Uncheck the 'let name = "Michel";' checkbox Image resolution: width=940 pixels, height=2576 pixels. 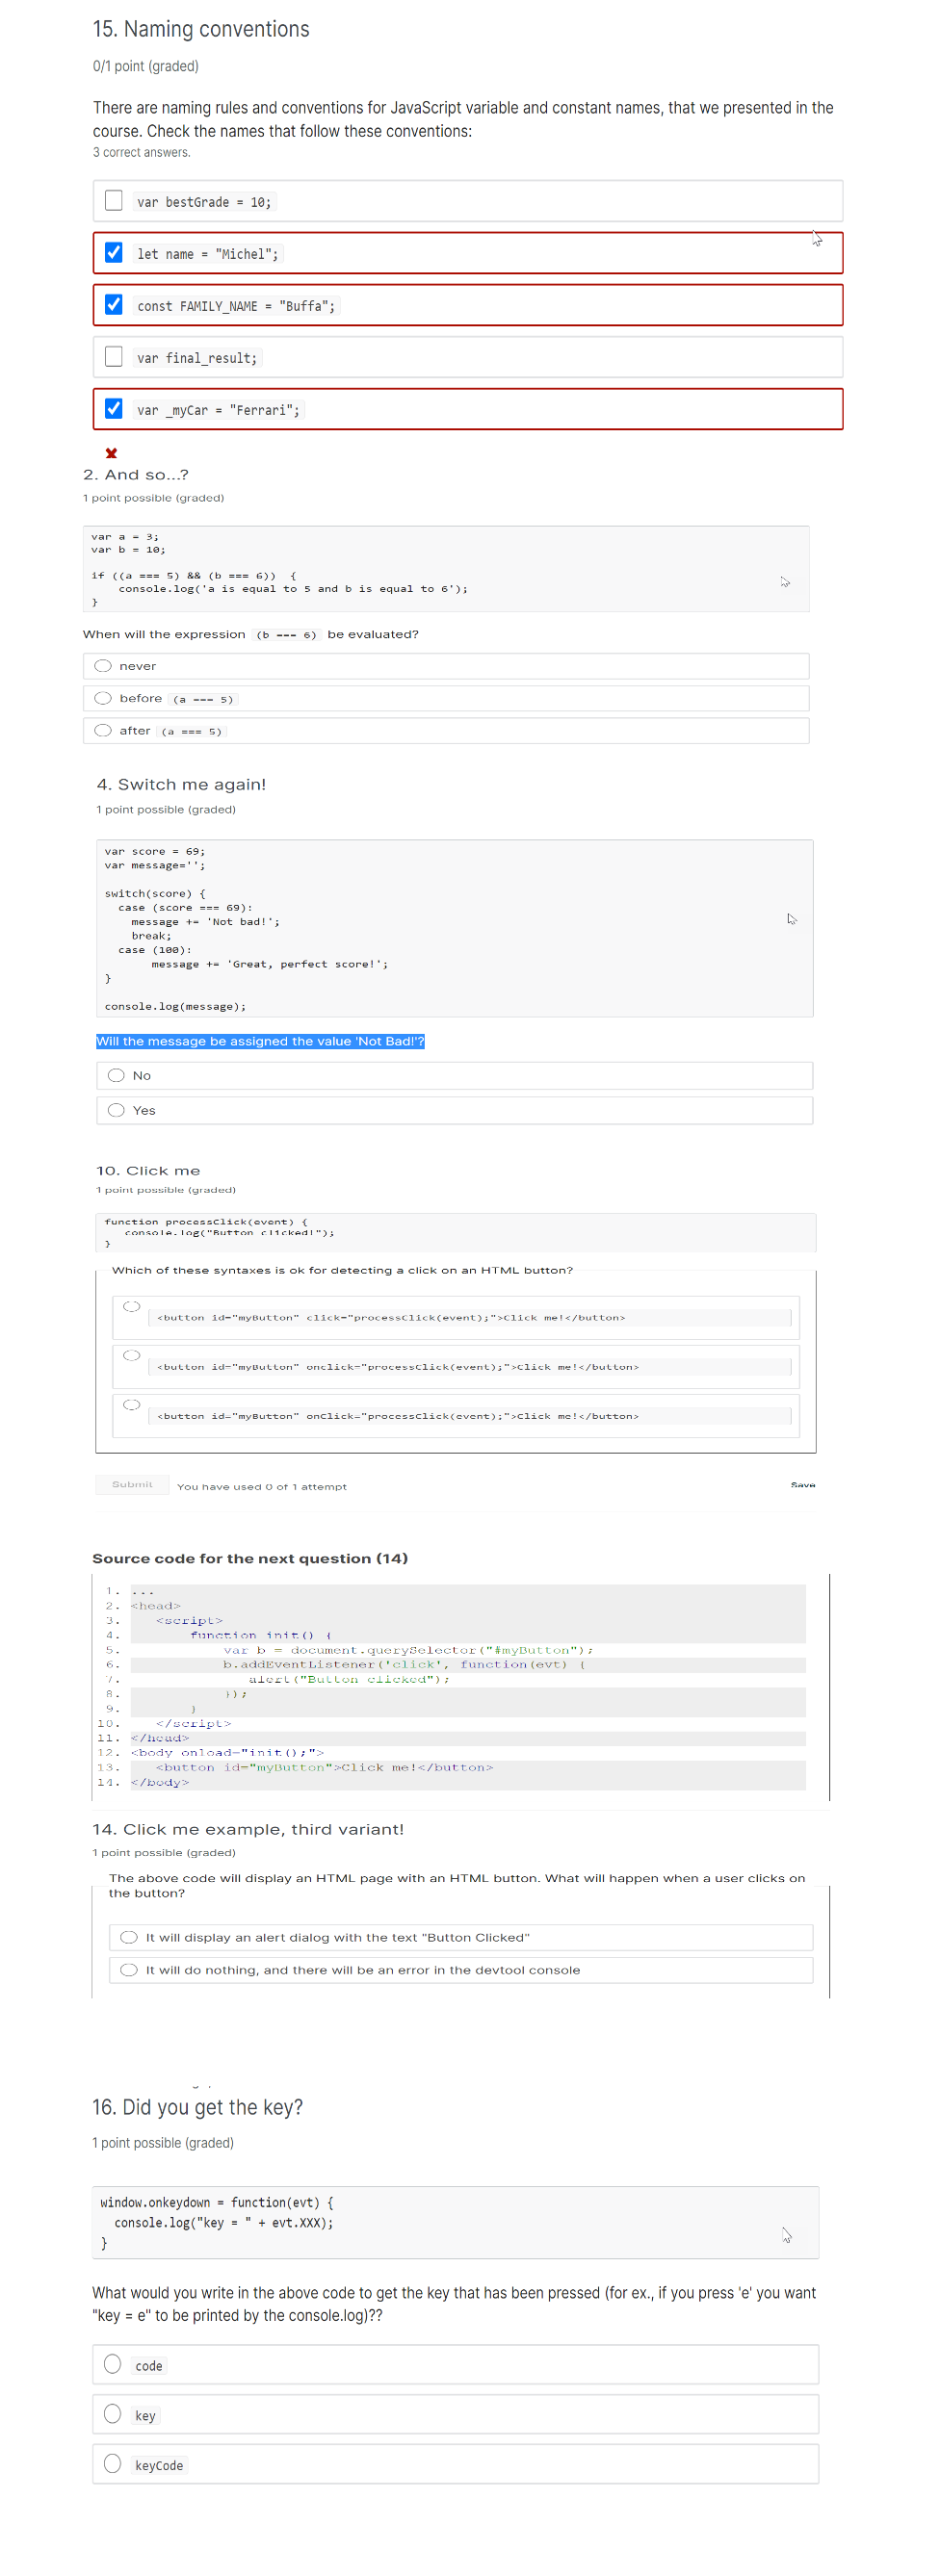[114, 253]
